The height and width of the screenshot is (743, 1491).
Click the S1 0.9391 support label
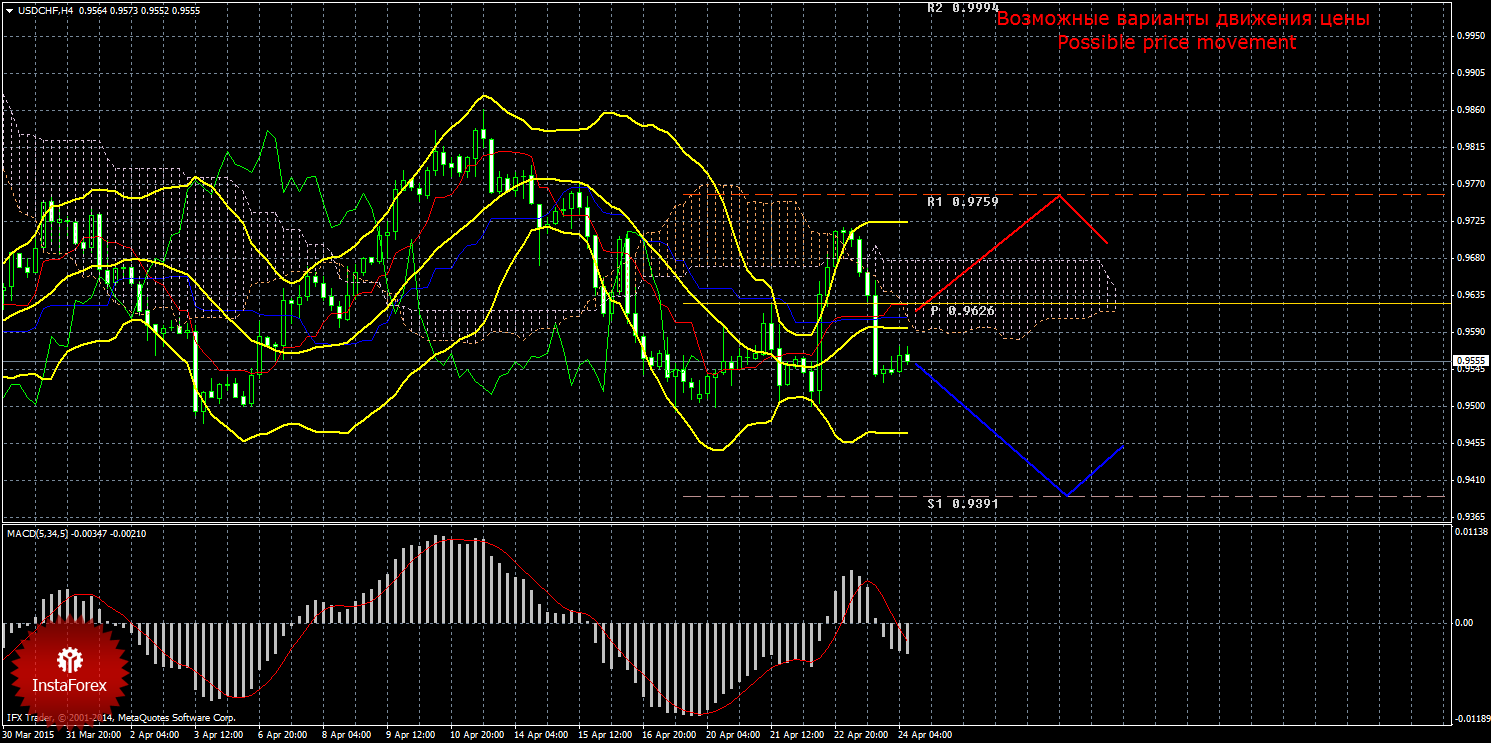[x=961, y=504]
